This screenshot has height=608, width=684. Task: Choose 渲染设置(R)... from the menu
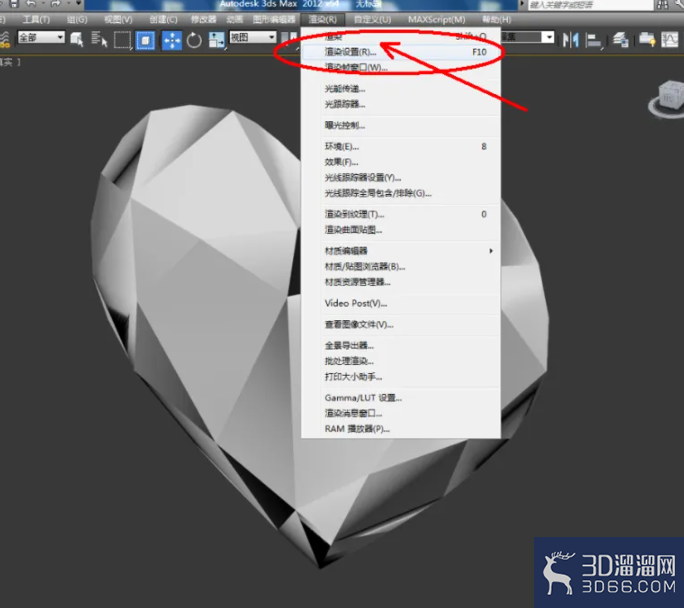click(x=400, y=52)
